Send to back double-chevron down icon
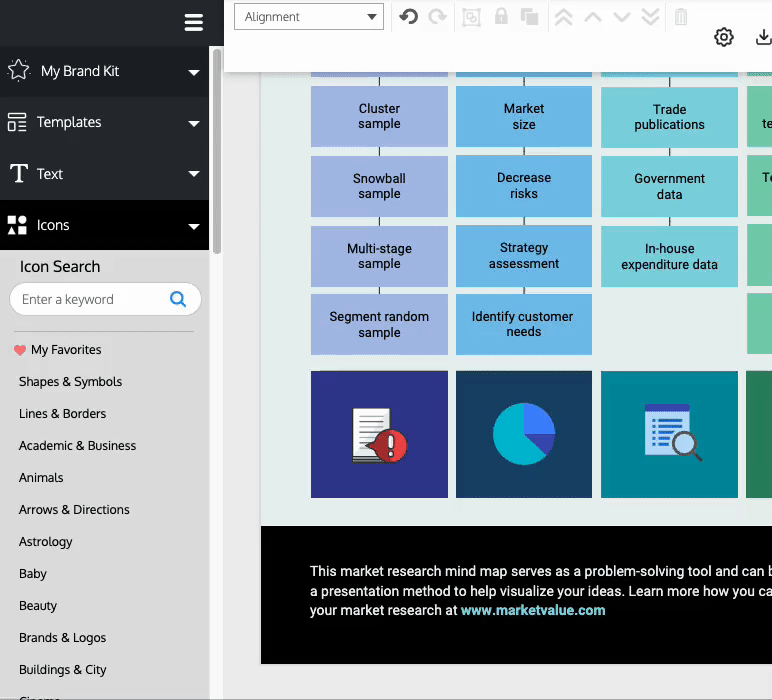The width and height of the screenshot is (772, 700). pyautogui.click(x=650, y=17)
